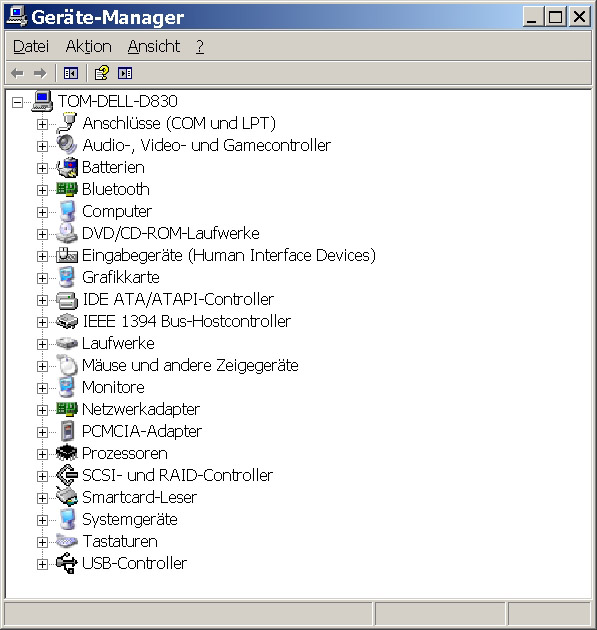597x630 pixels.
Task: Click the Smartcard-Leser icon
Action: click(x=67, y=497)
